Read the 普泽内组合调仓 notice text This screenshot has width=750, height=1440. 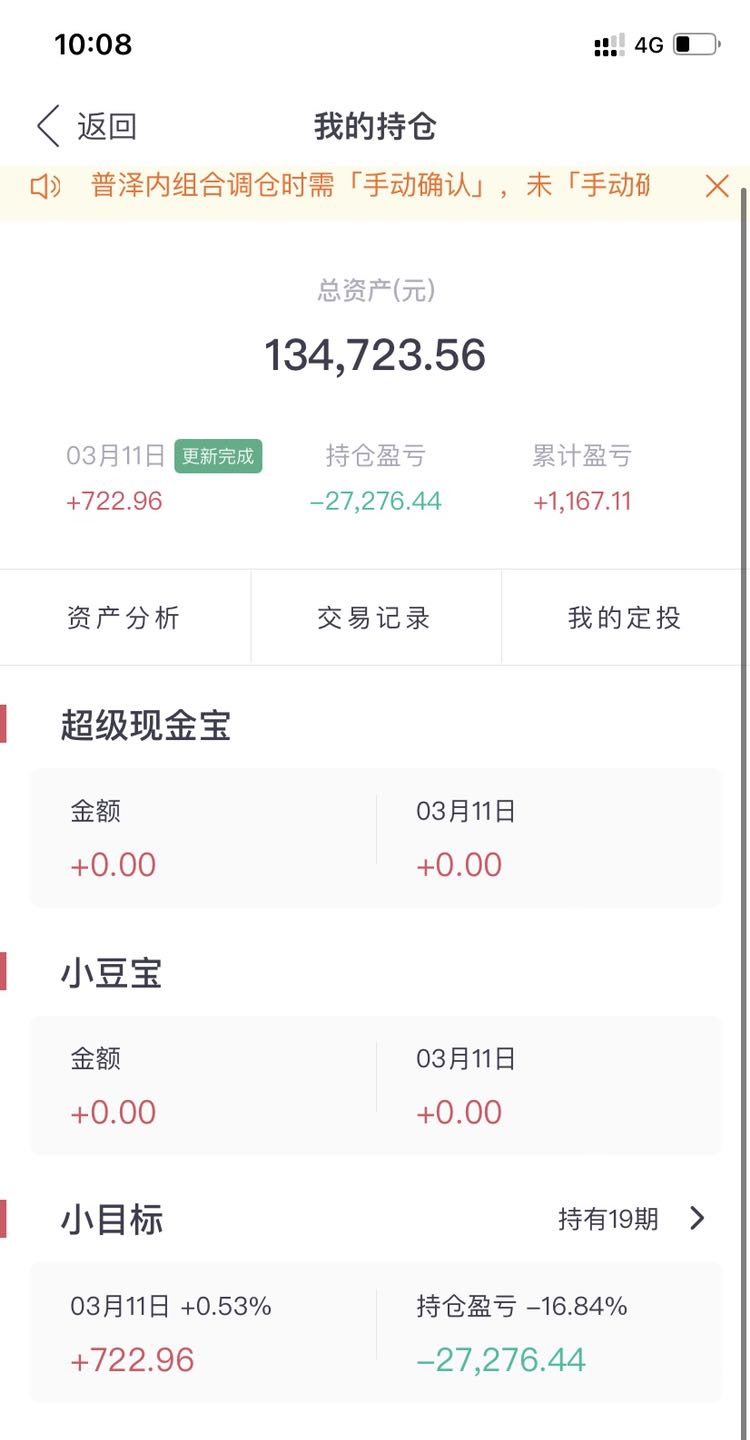pos(370,186)
